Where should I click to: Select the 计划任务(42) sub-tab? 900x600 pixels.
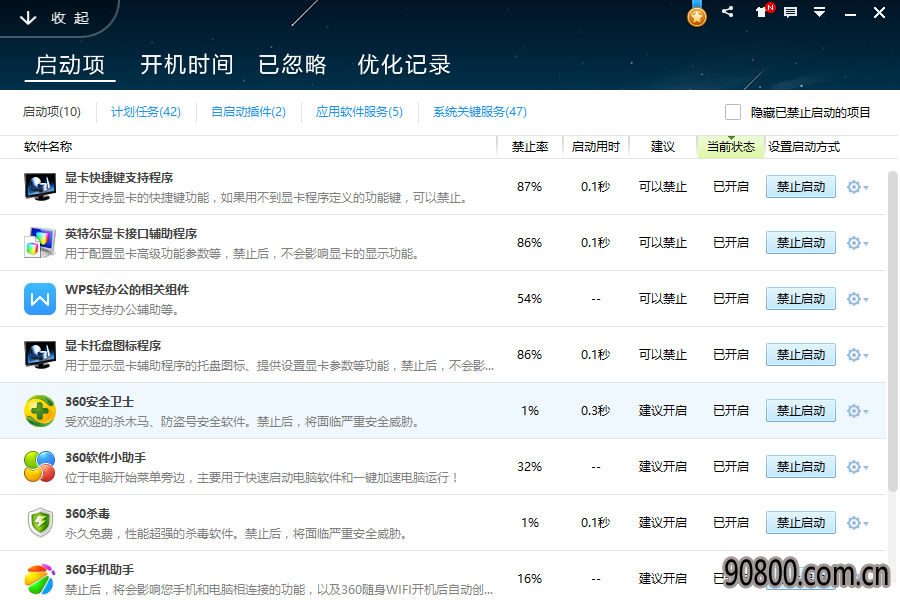146,112
